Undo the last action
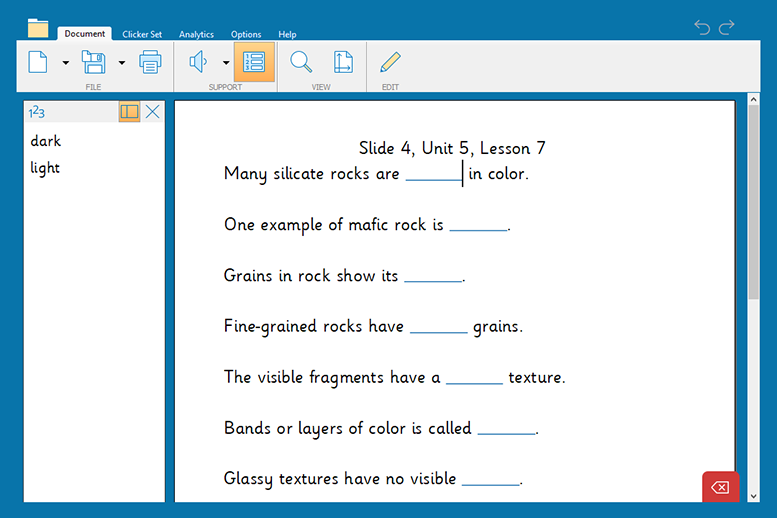 [x=702, y=27]
